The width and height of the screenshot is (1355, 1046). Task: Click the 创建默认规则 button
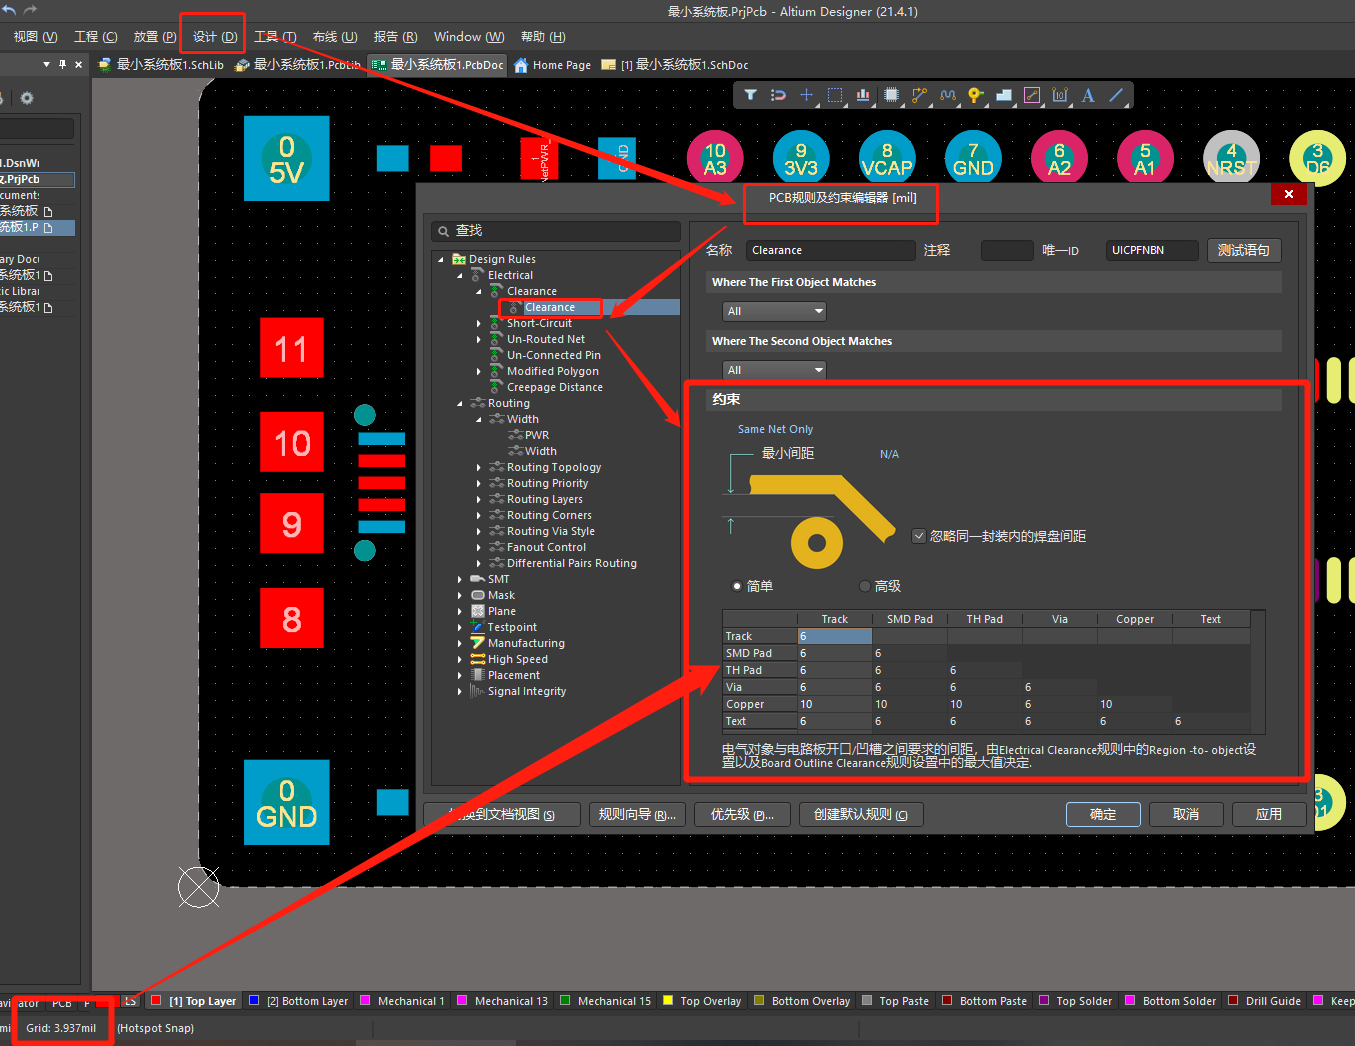(x=861, y=814)
